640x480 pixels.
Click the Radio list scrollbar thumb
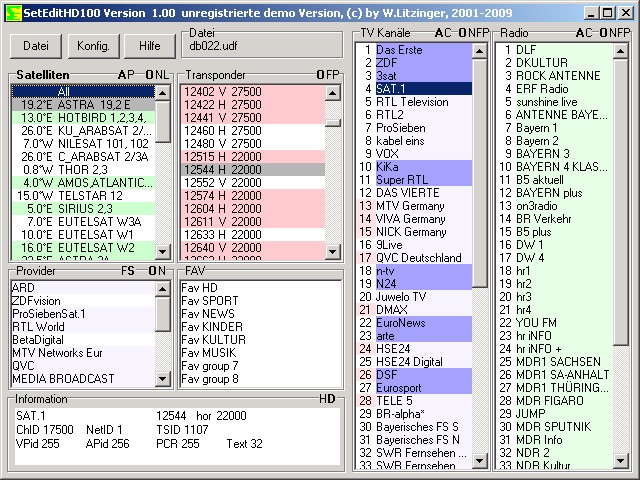[621, 202]
